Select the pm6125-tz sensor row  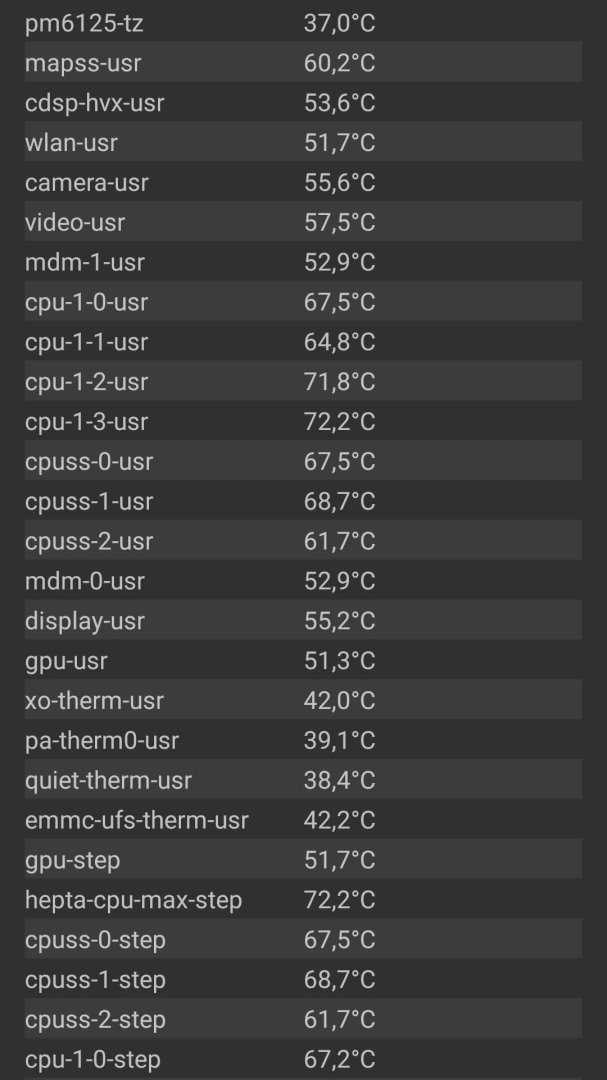coord(303,23)
